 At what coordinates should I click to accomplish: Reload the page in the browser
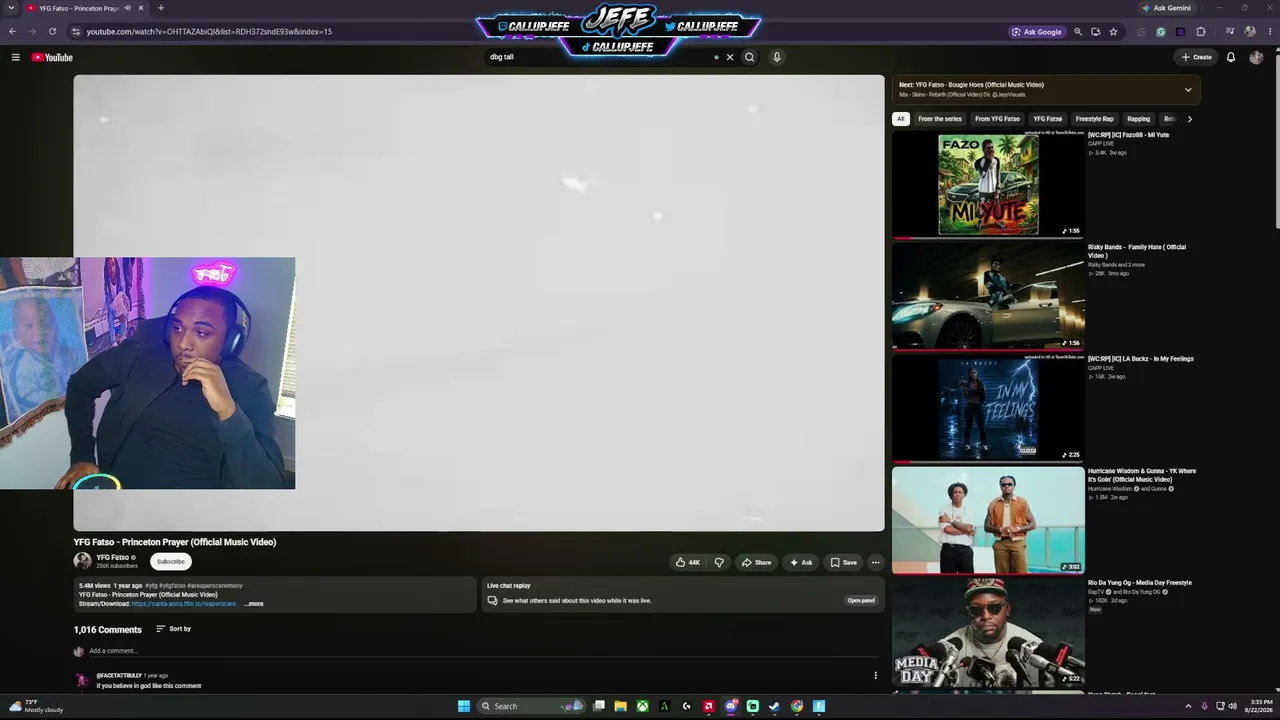click(52, 31)
